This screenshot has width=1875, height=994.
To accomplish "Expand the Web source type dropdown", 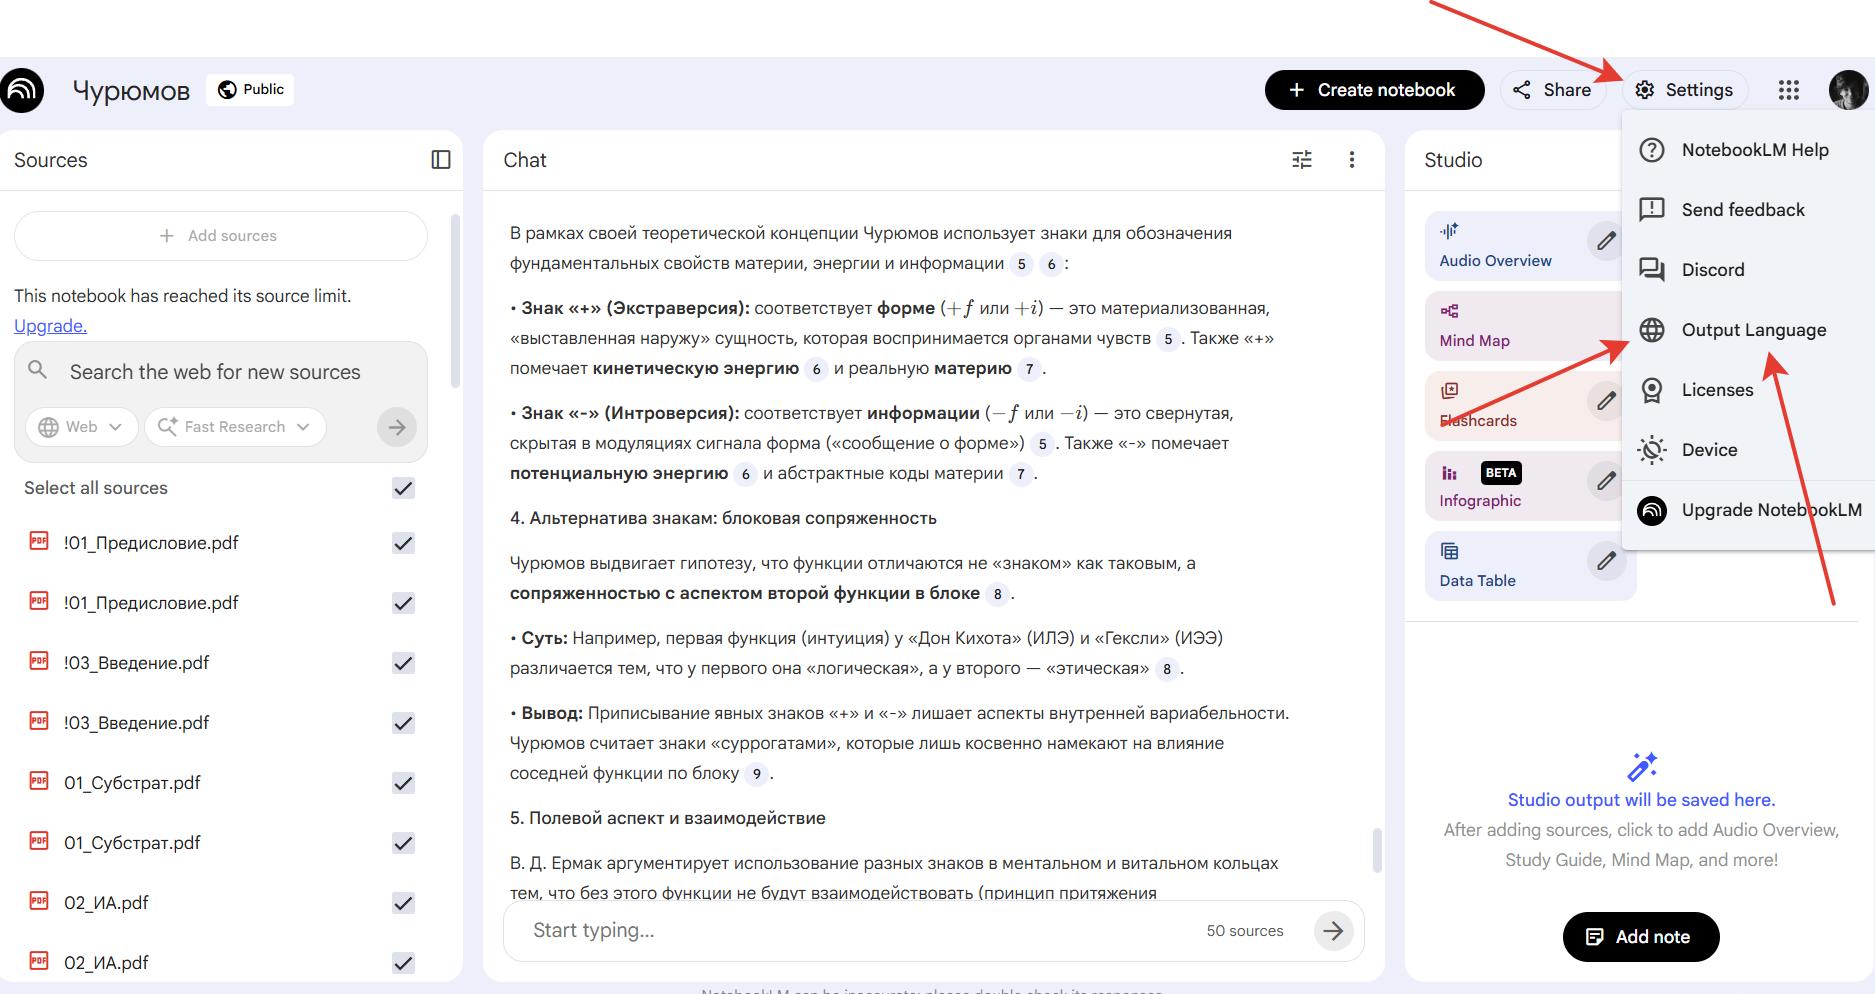I will pos(81,427).
